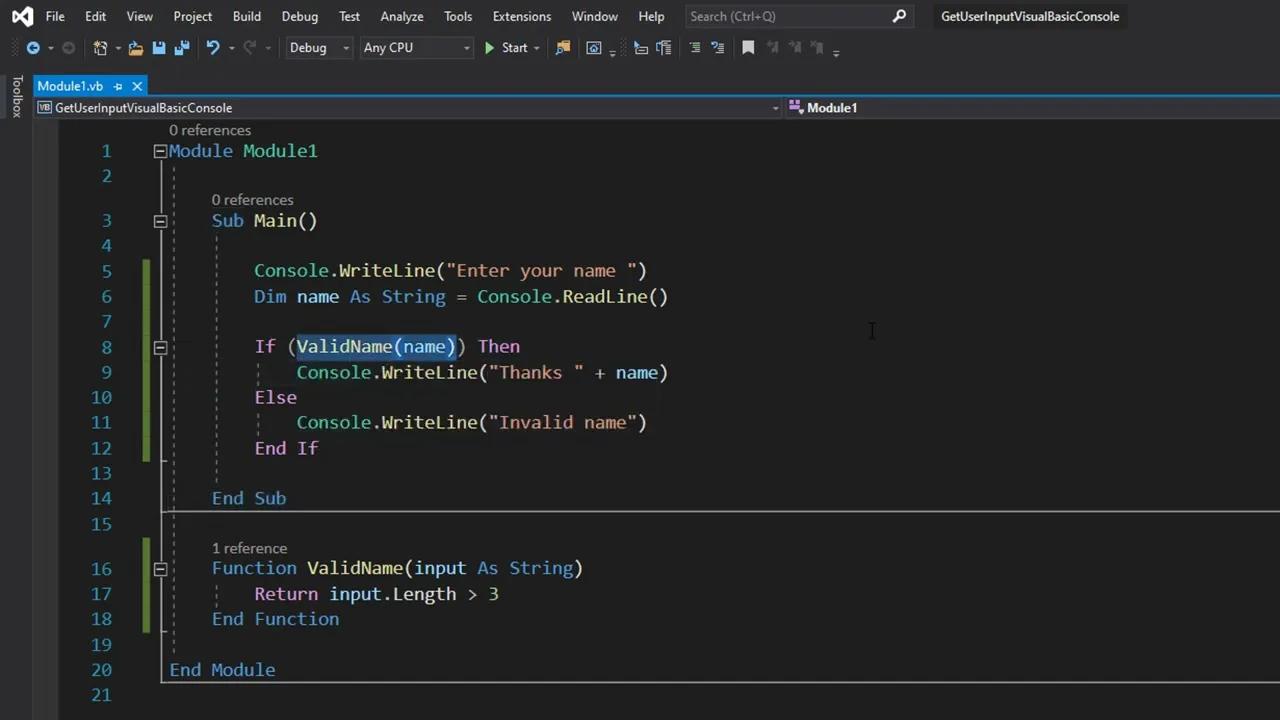Open the Build menu
The image size is (1280, 720).
pos(246,16)
